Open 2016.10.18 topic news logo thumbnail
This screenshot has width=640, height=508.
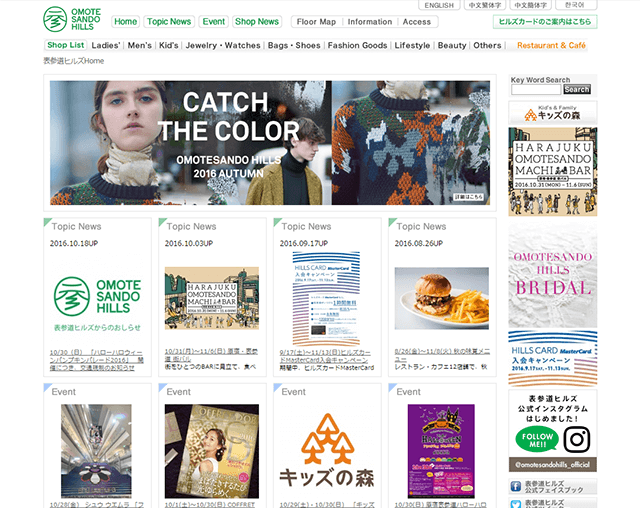point(97,299)
